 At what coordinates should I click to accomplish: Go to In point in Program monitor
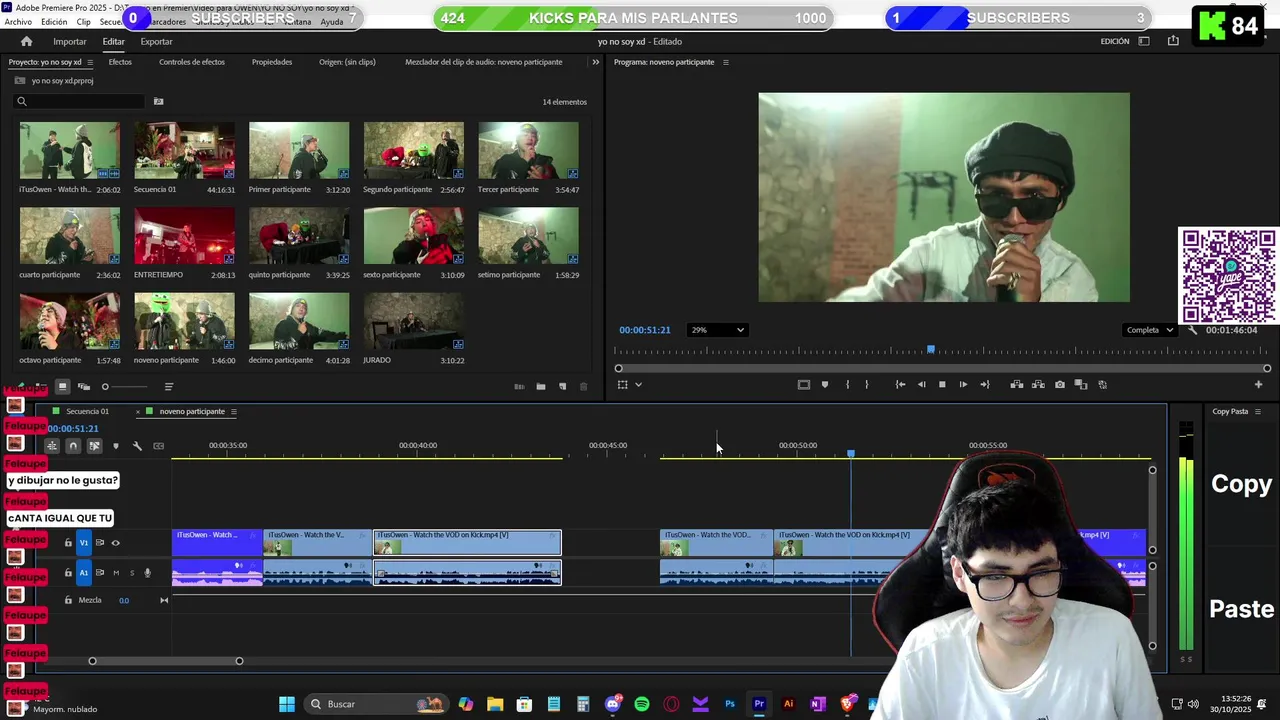900,384
